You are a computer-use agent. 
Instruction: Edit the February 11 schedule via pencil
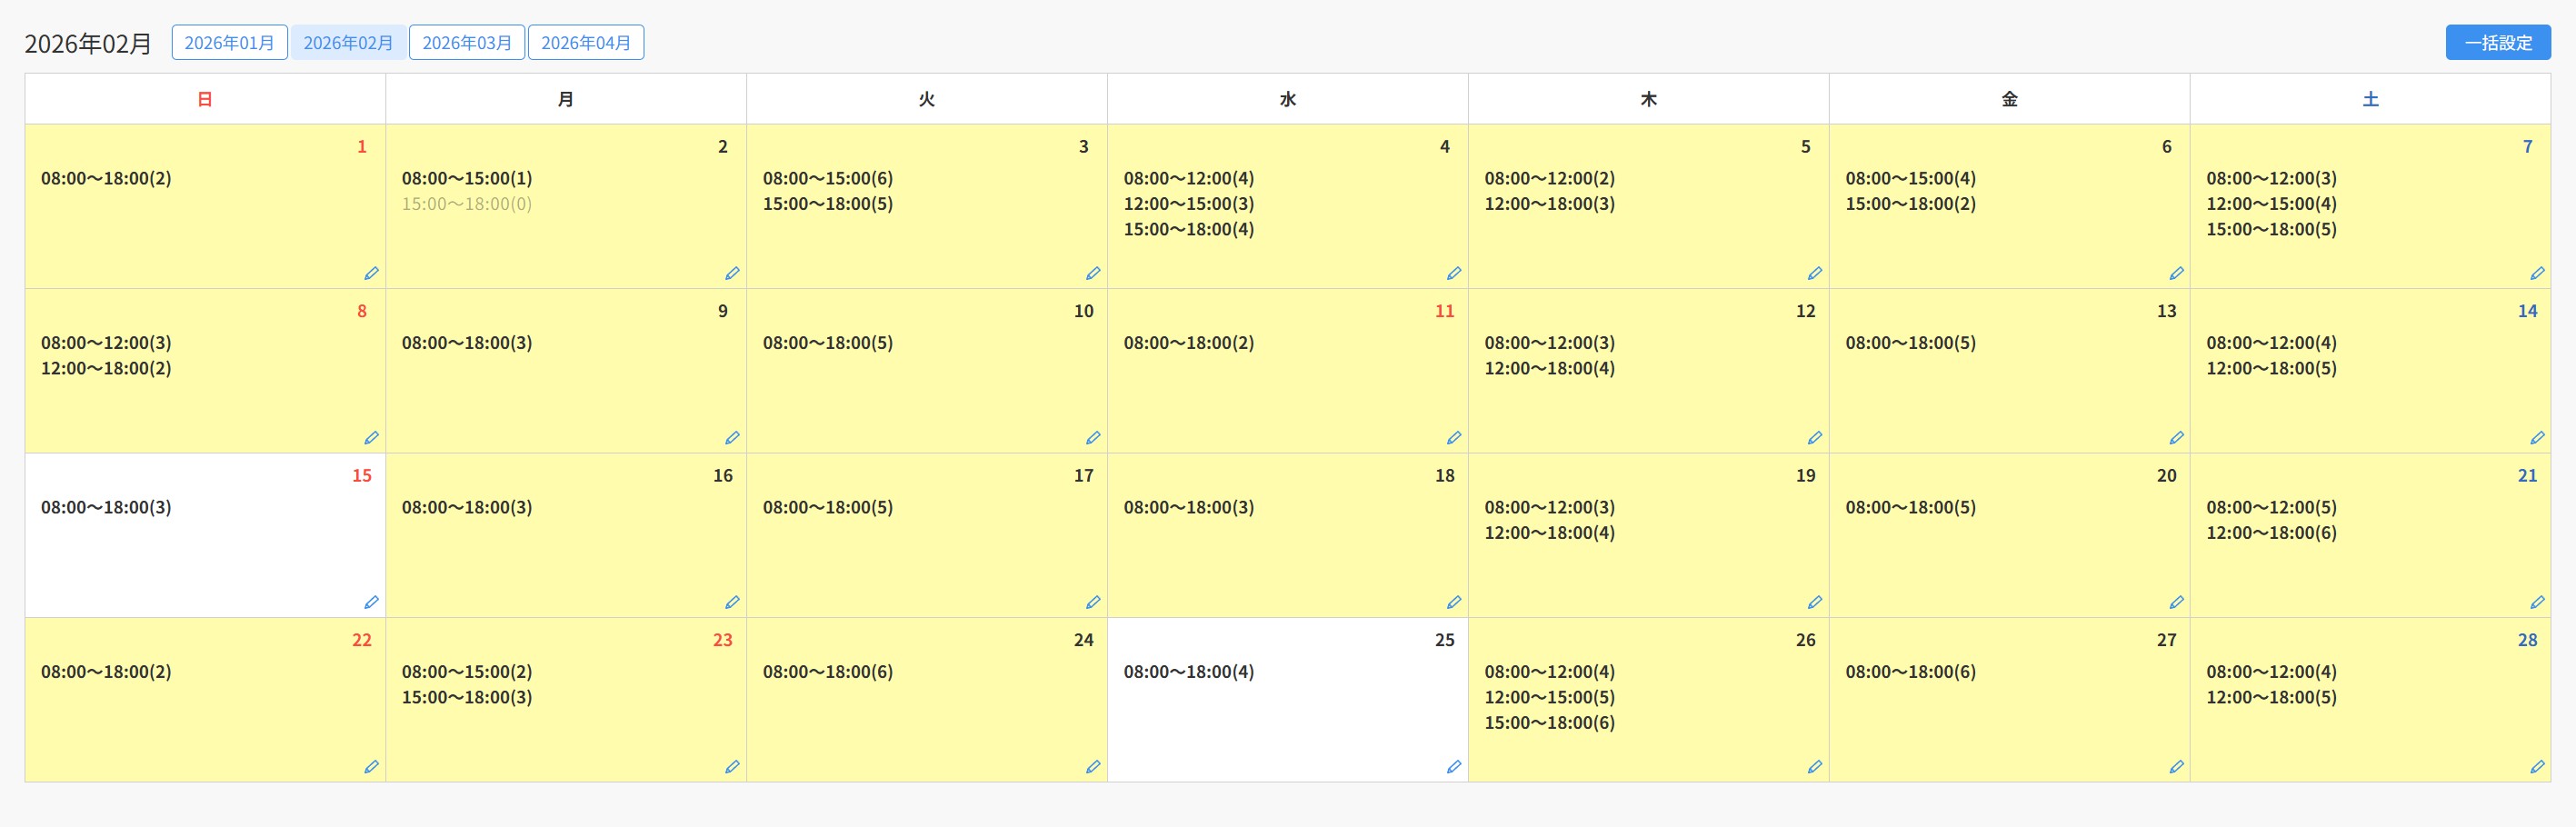pyautogui.click(x=1454, y=438)
